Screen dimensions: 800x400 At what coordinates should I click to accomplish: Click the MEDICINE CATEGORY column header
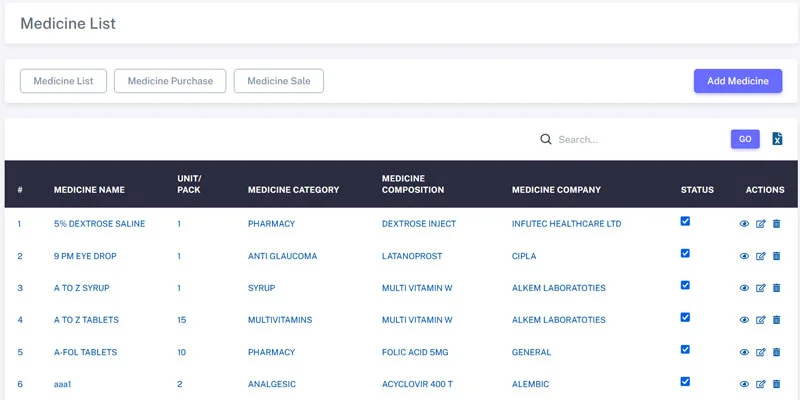tap(293, 190)
